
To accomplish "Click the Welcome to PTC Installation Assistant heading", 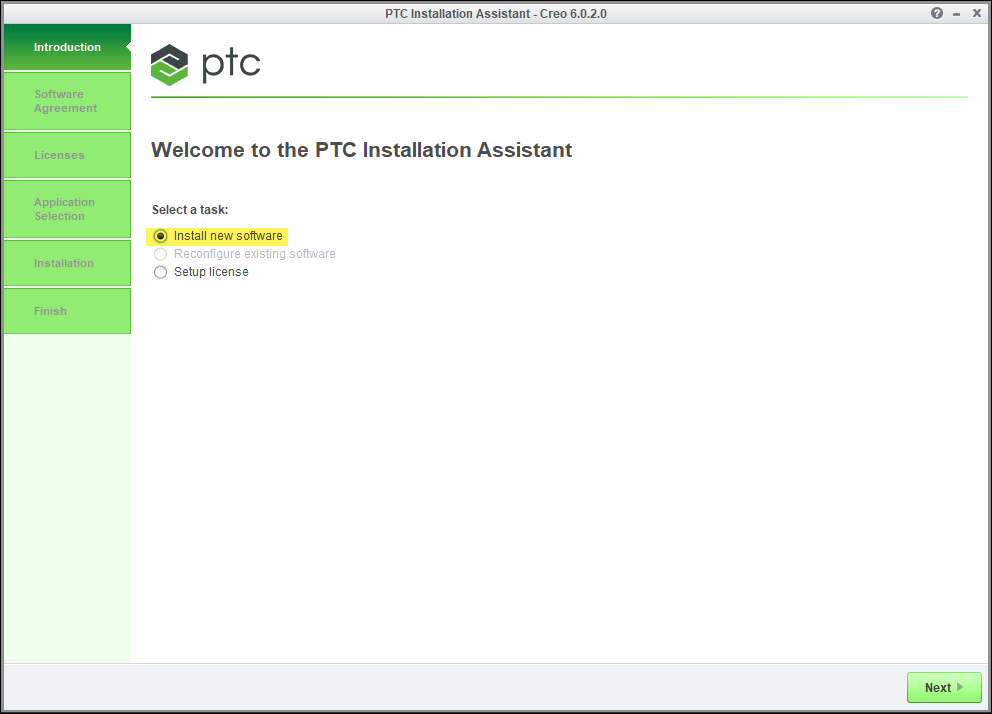I will [361, 150].
